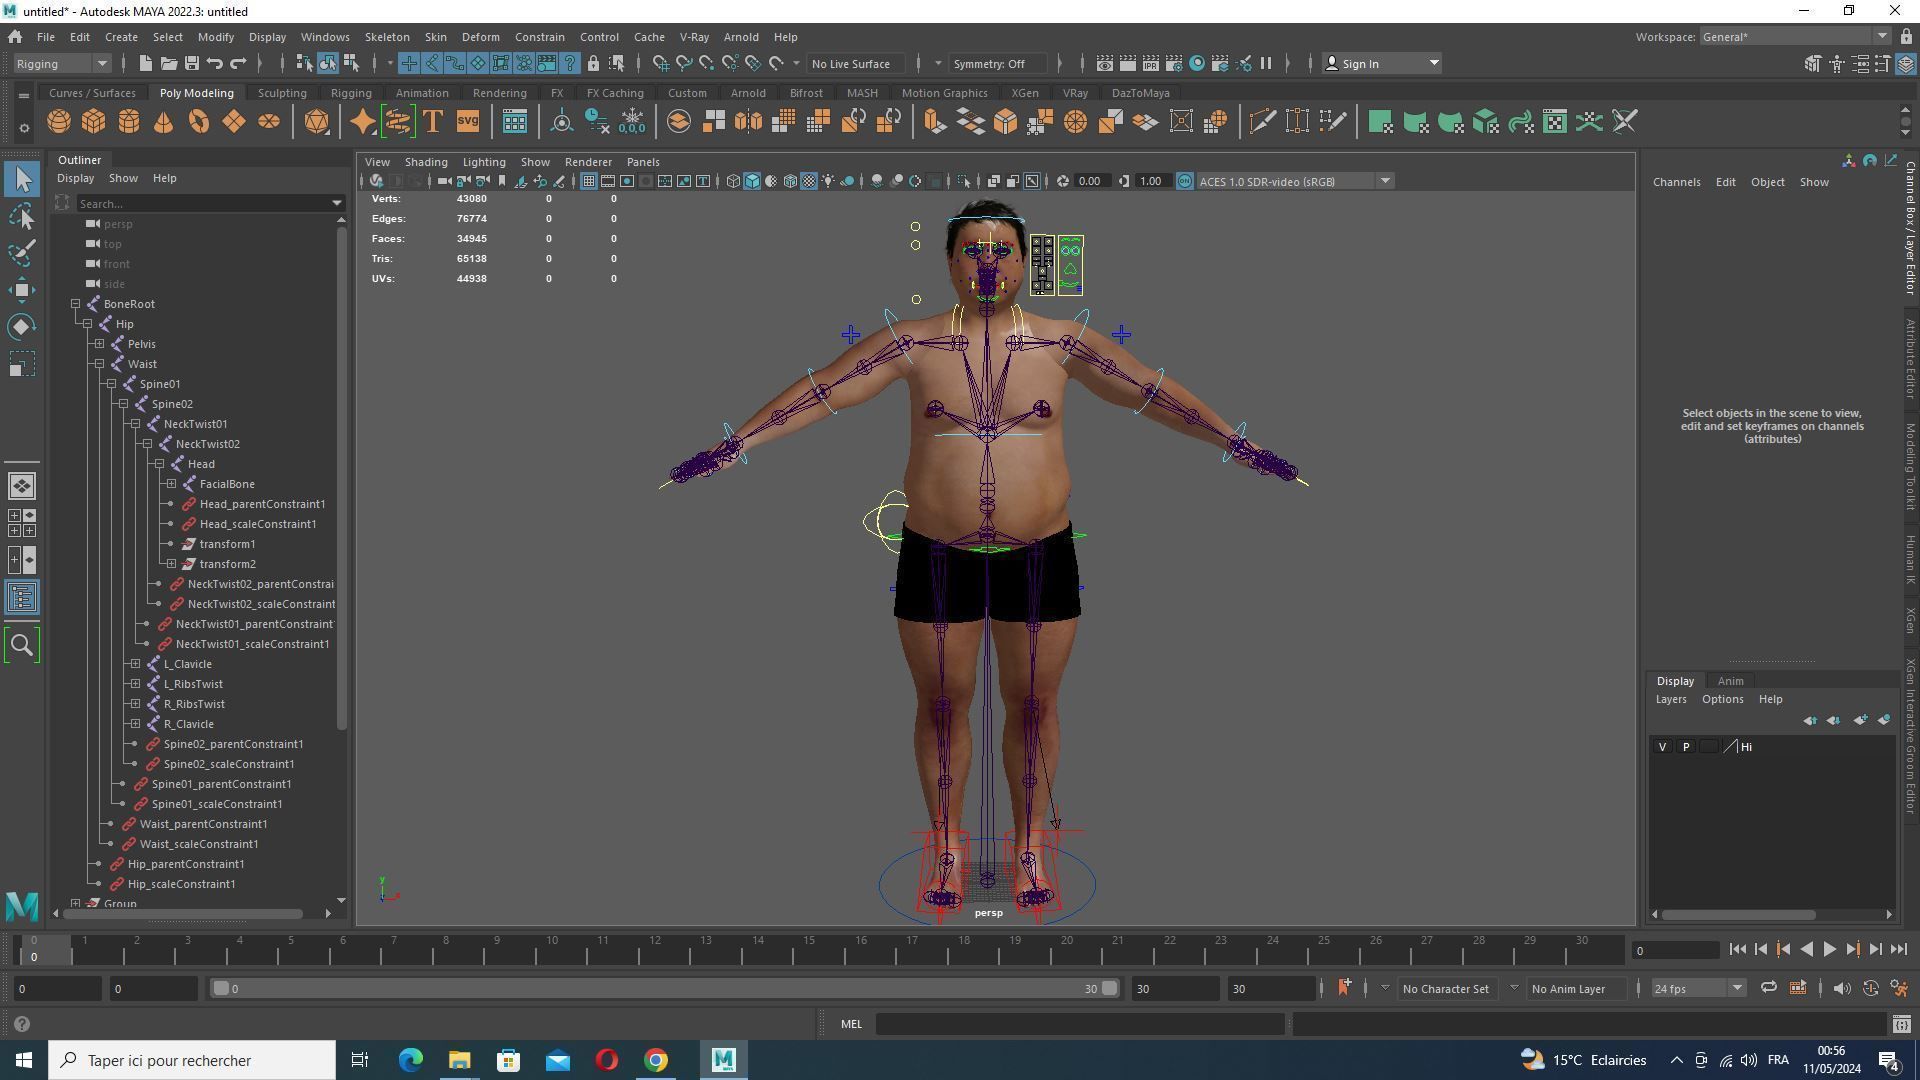1920x1080 pixels.
Task: Select the Lasso selection tool
Action: [x=22, y=216]
